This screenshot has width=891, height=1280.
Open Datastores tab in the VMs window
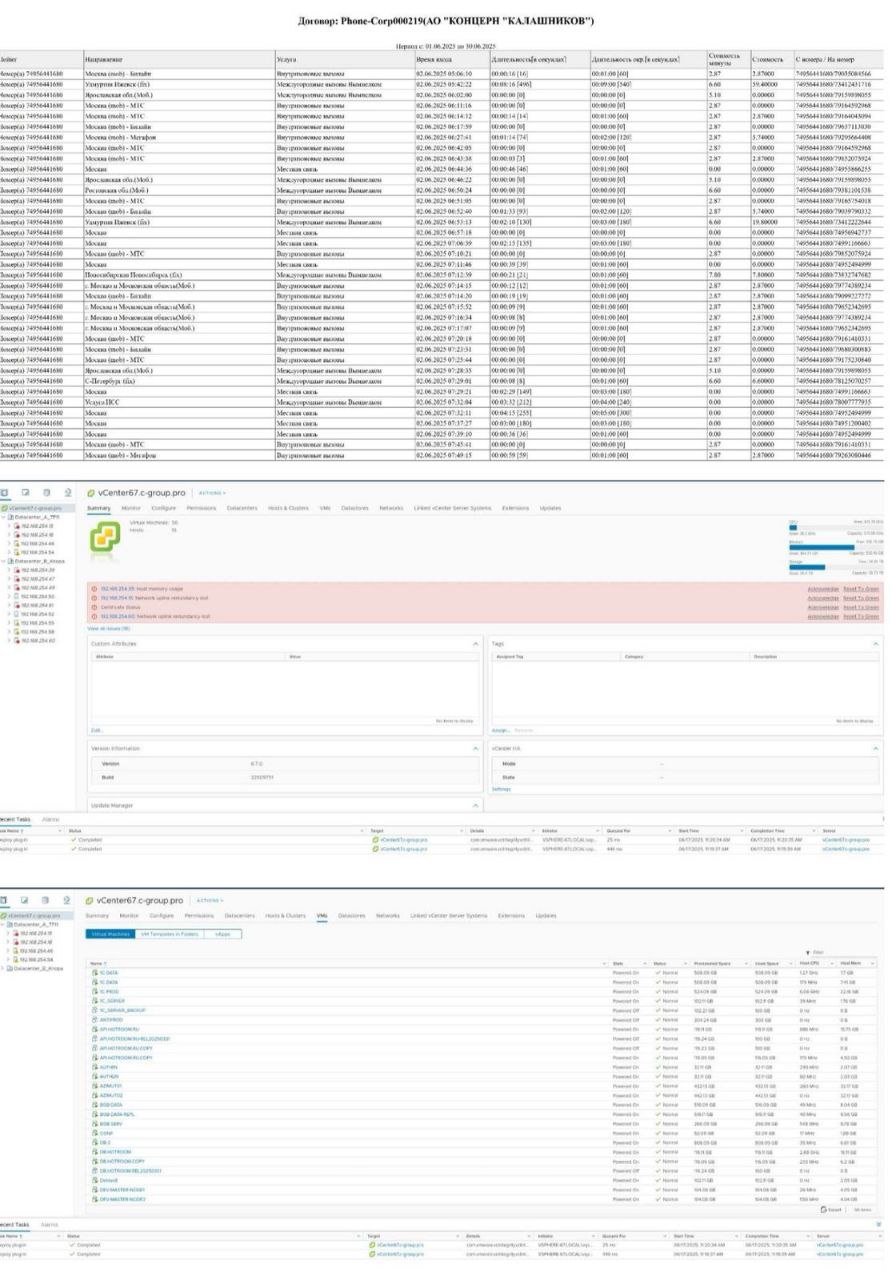pyautogui.click(x=351, y=915)
